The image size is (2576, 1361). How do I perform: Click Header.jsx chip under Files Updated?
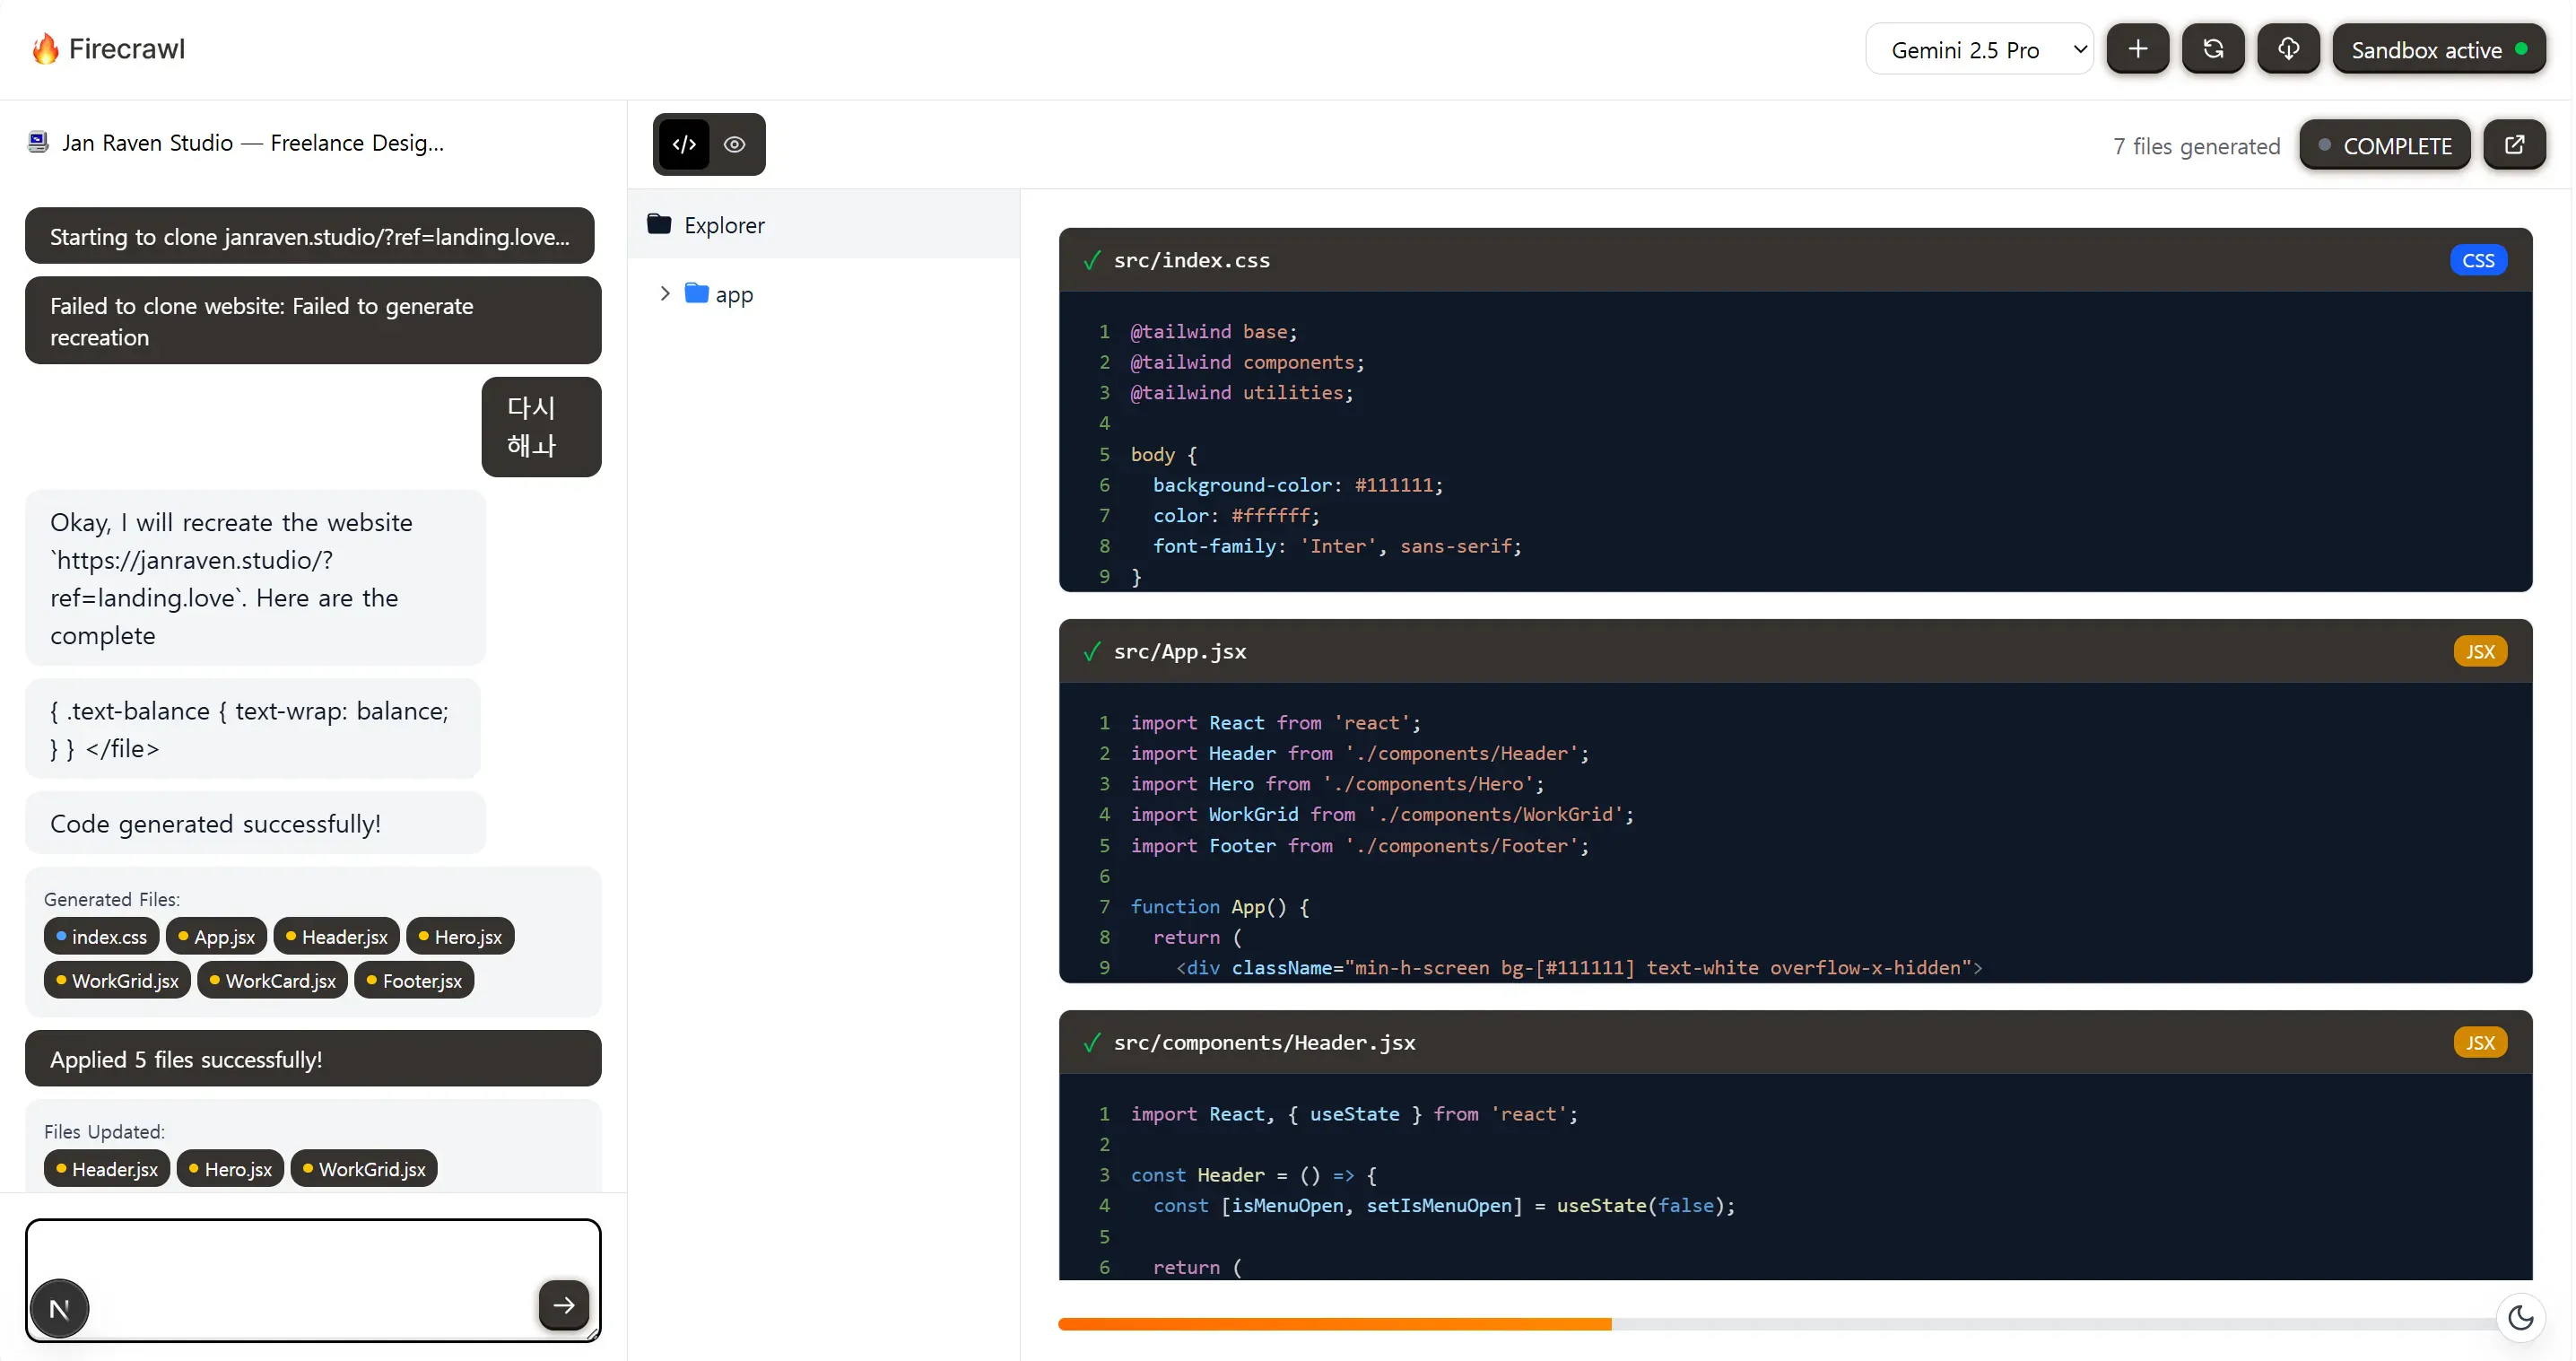coord(107,1169)
